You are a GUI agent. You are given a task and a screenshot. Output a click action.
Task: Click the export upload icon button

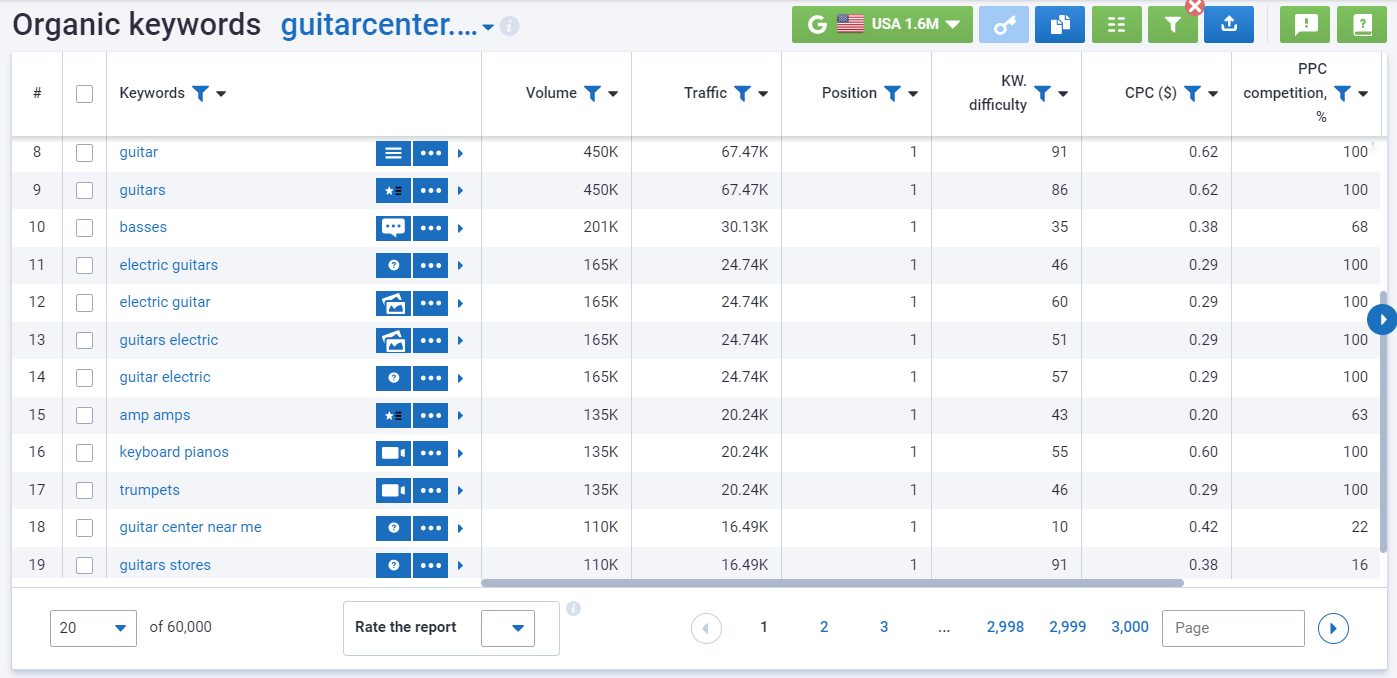pos(1229,25)
